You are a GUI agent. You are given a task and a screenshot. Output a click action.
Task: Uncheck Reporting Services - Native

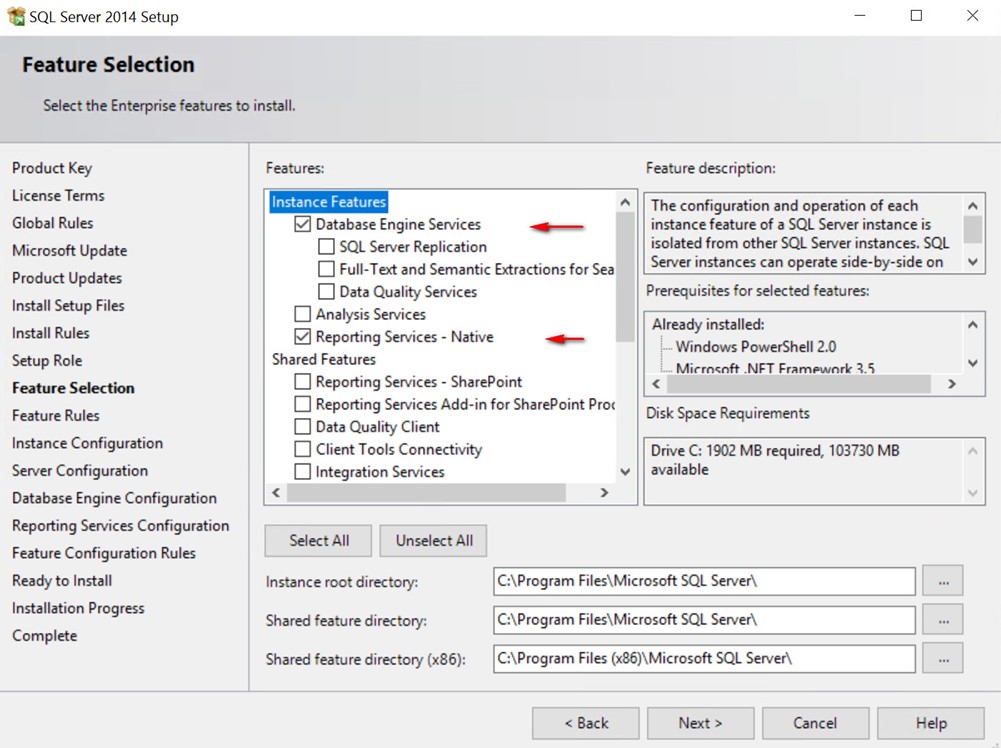(303, 336)
